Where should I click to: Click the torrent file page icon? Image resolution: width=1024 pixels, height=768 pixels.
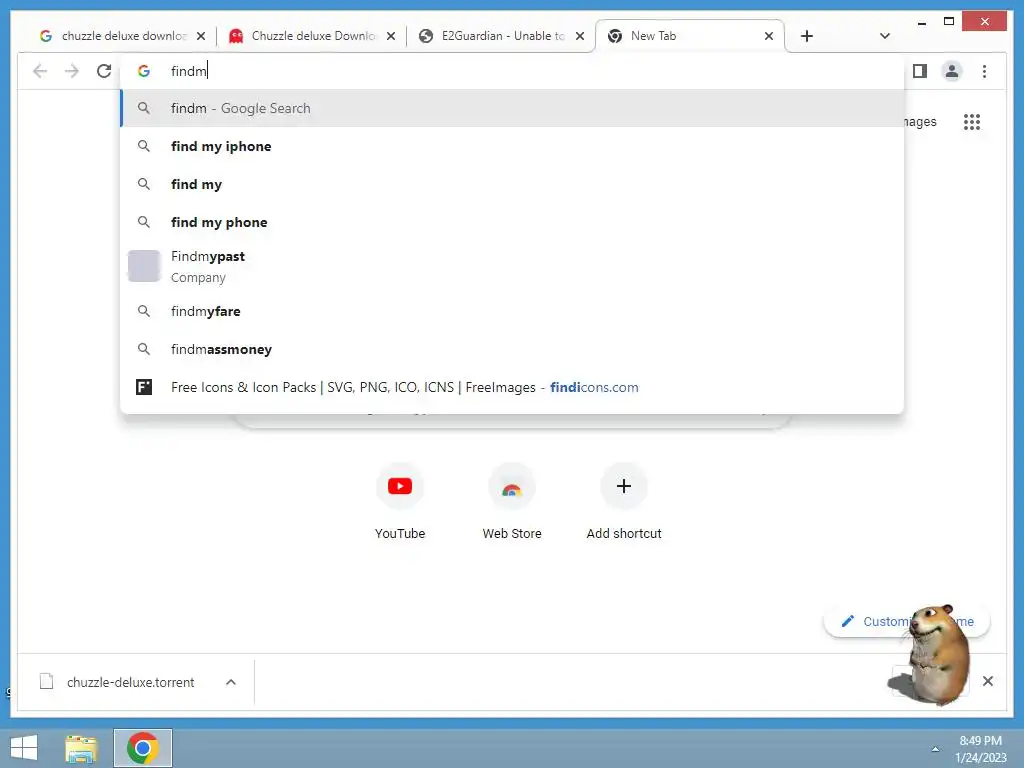[46, 682]
